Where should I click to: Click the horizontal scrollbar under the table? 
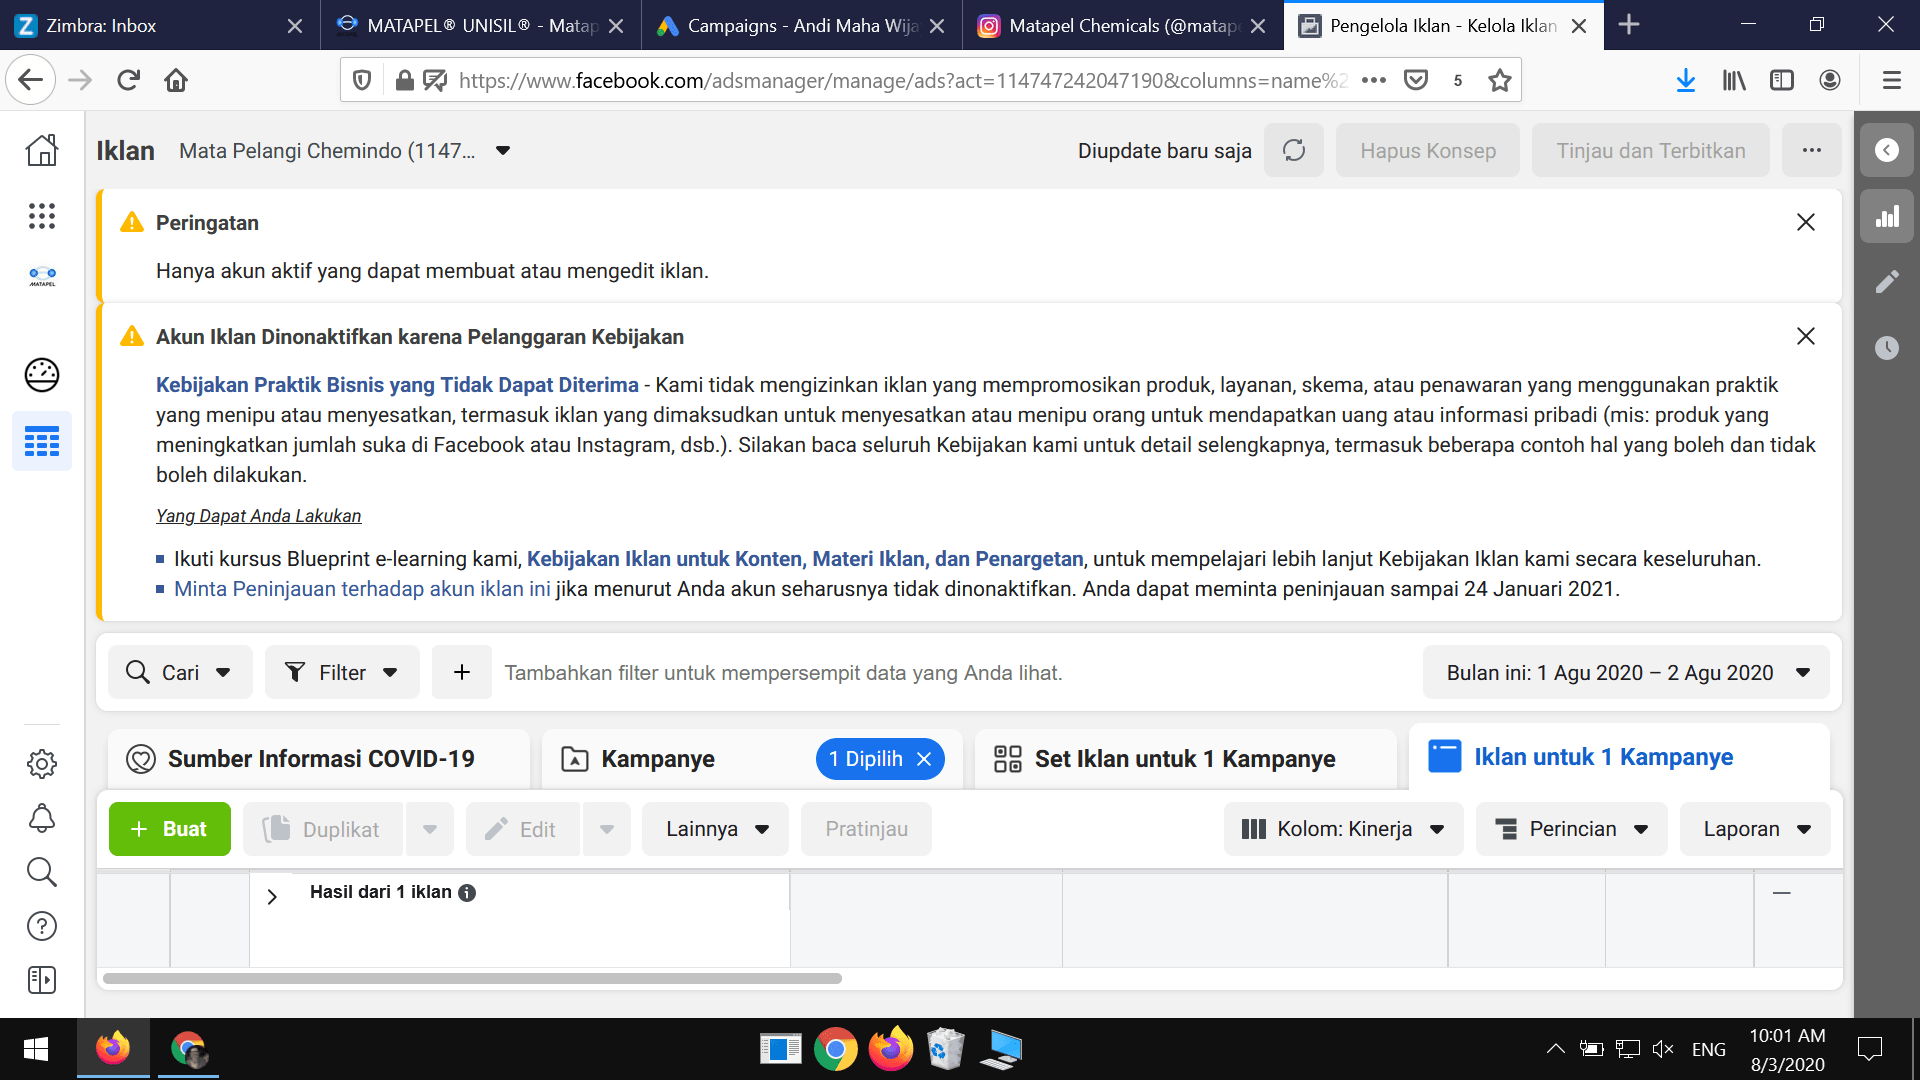click(x=472, y=978)
